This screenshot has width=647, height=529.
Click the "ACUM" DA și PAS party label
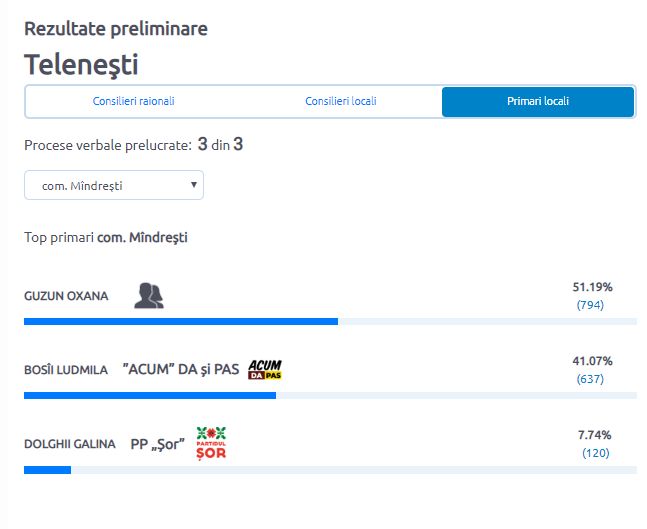tap(181, 369)
